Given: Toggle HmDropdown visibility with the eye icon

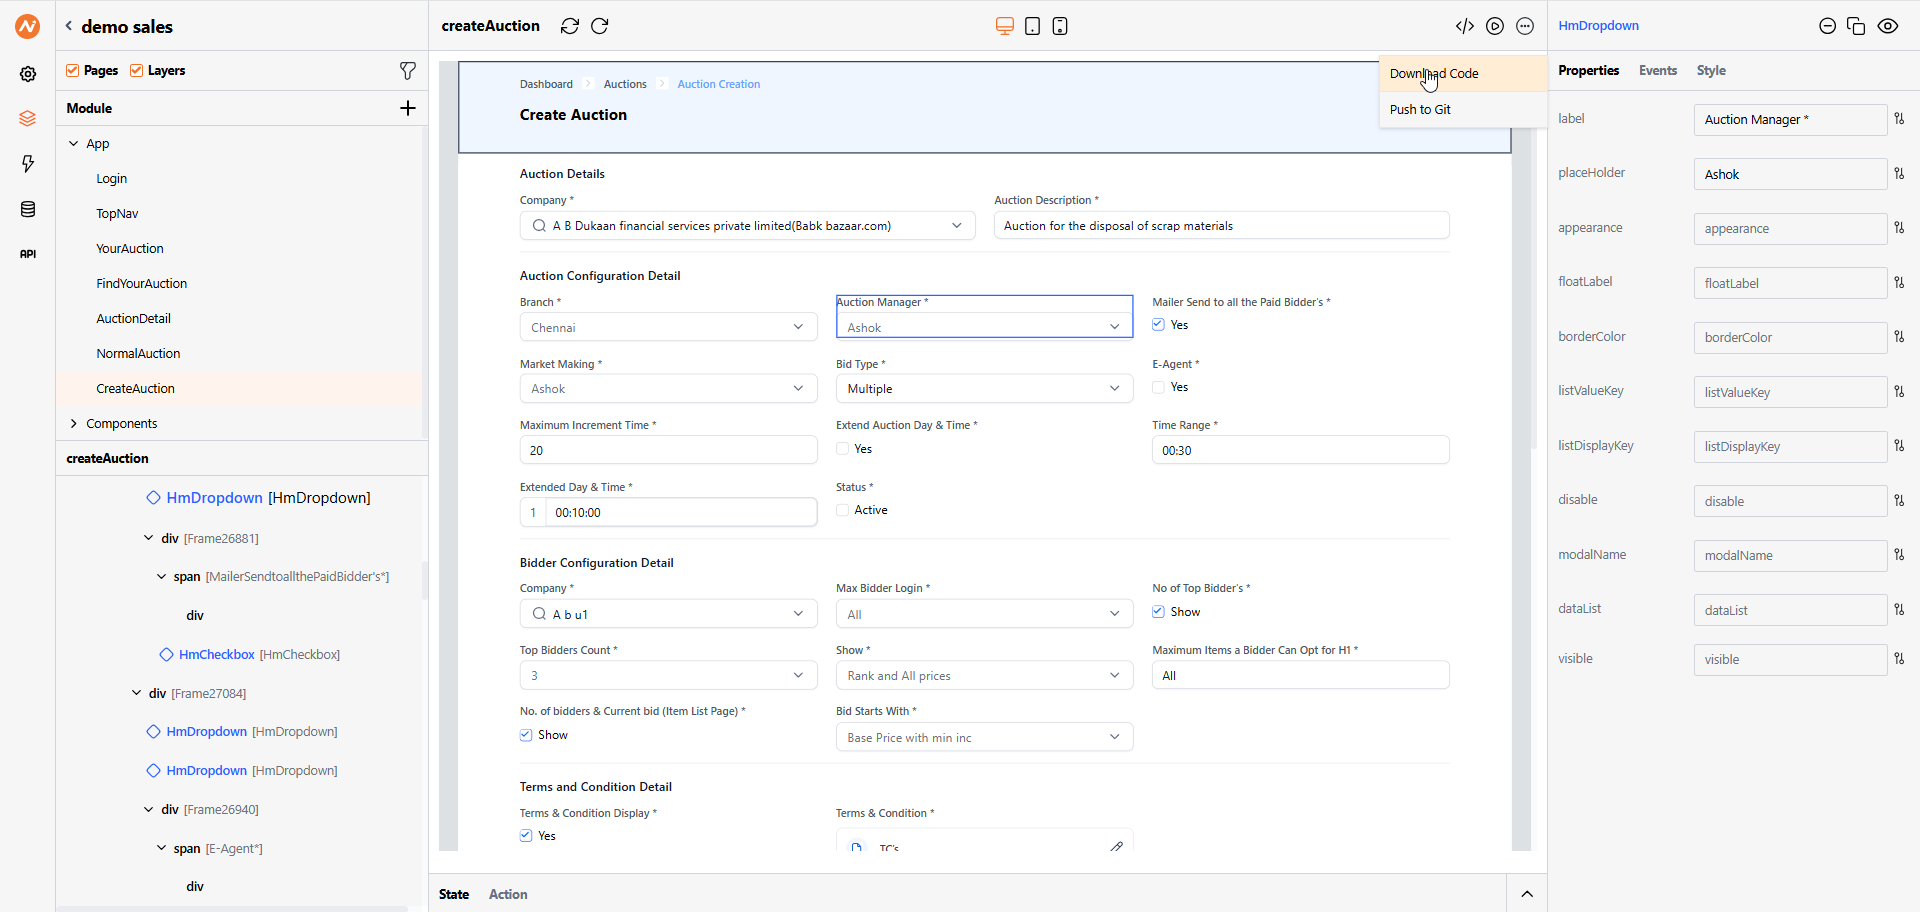Looking at the screenshot, I should click(x=1888, y=26).
